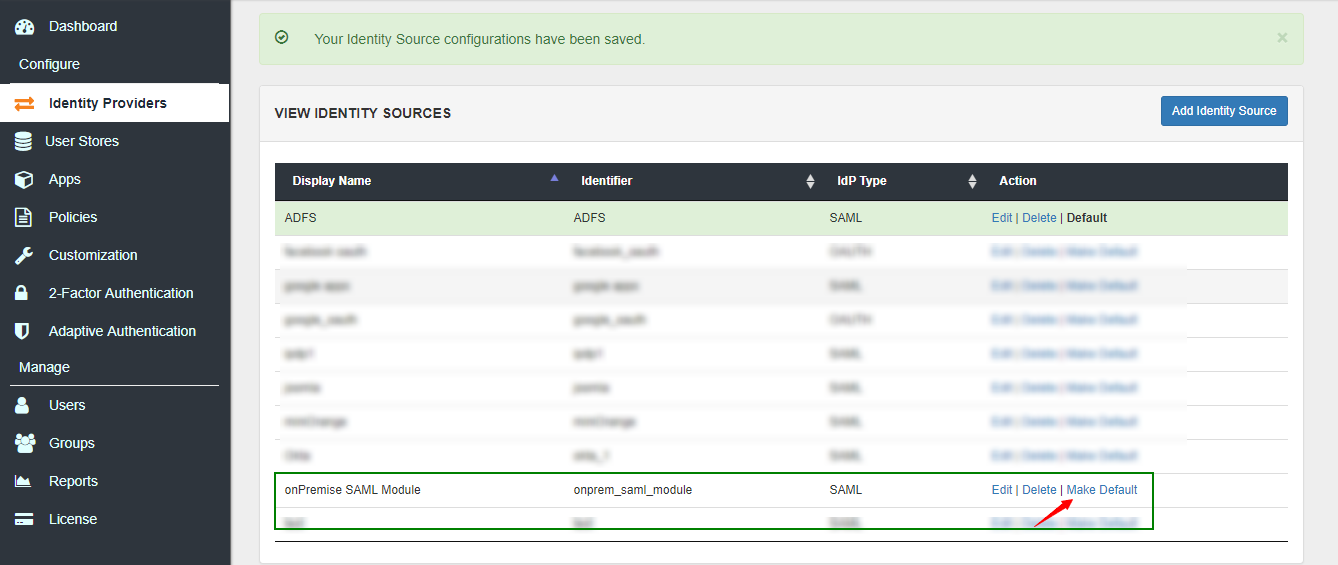Make onPremise SAML Module the default
Screen dimensions: 1338x565
pyautogui.click(x=1102, y=490)
